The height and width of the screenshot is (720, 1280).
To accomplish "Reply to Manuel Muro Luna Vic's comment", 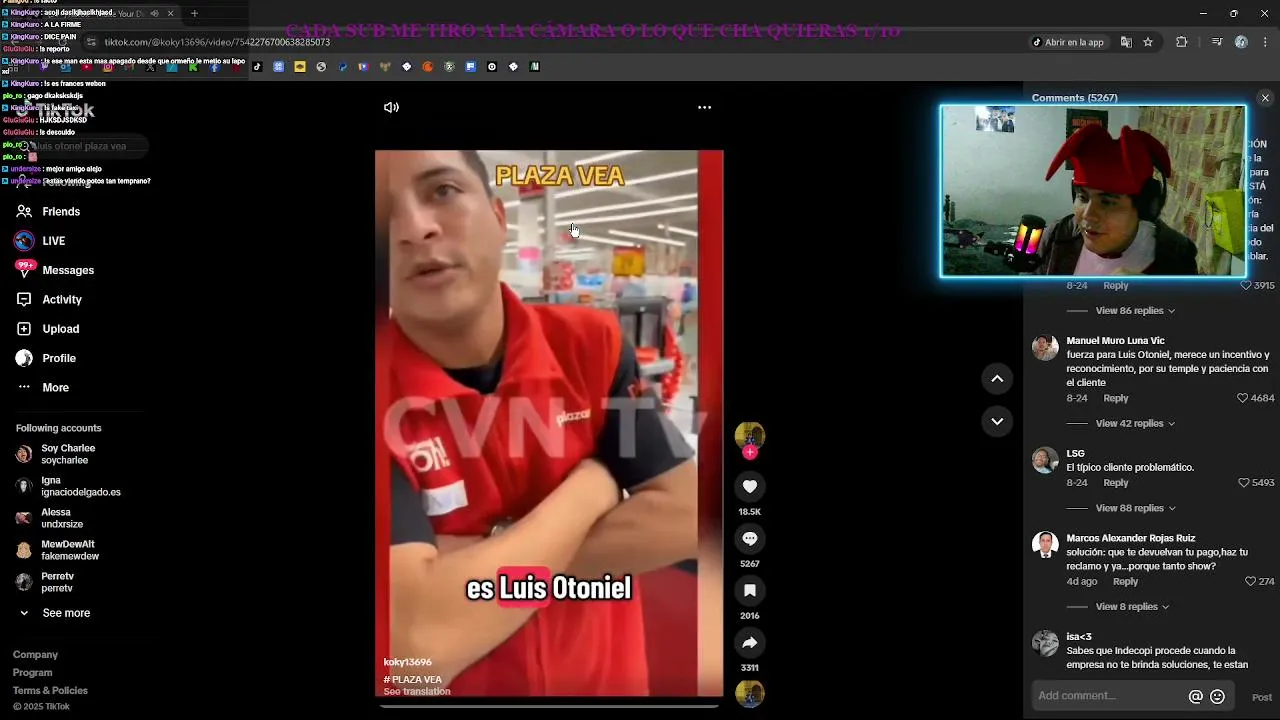I will pyautogui.click(x=1116, y=398).
